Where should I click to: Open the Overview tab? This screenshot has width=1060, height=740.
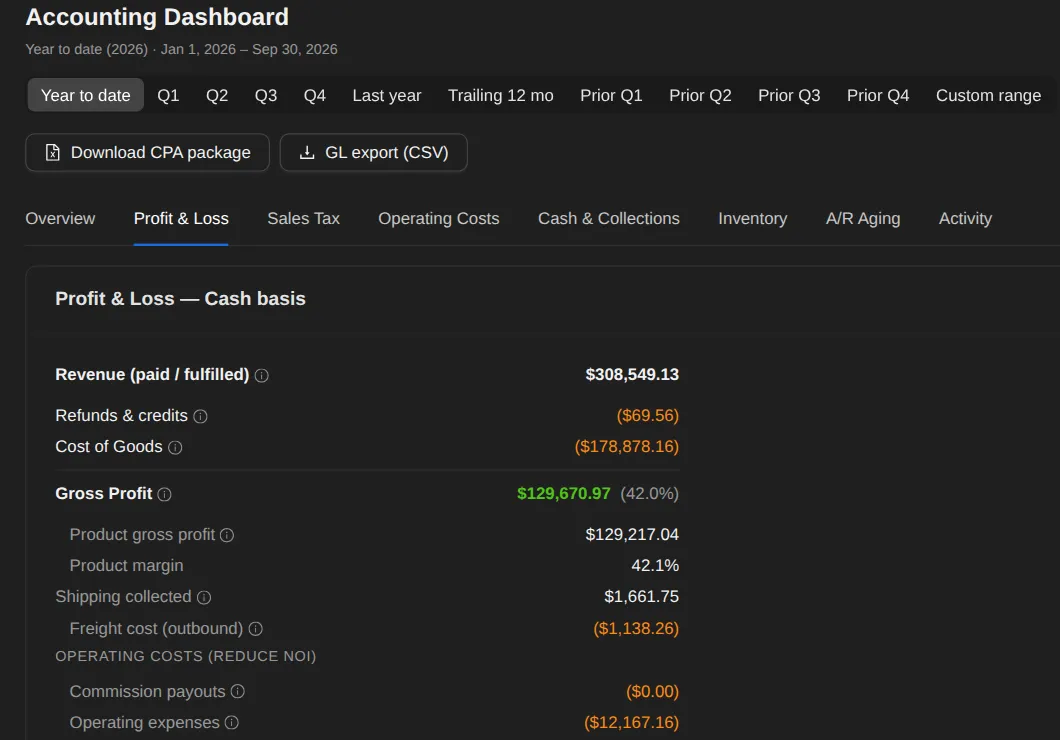(60, 219)
